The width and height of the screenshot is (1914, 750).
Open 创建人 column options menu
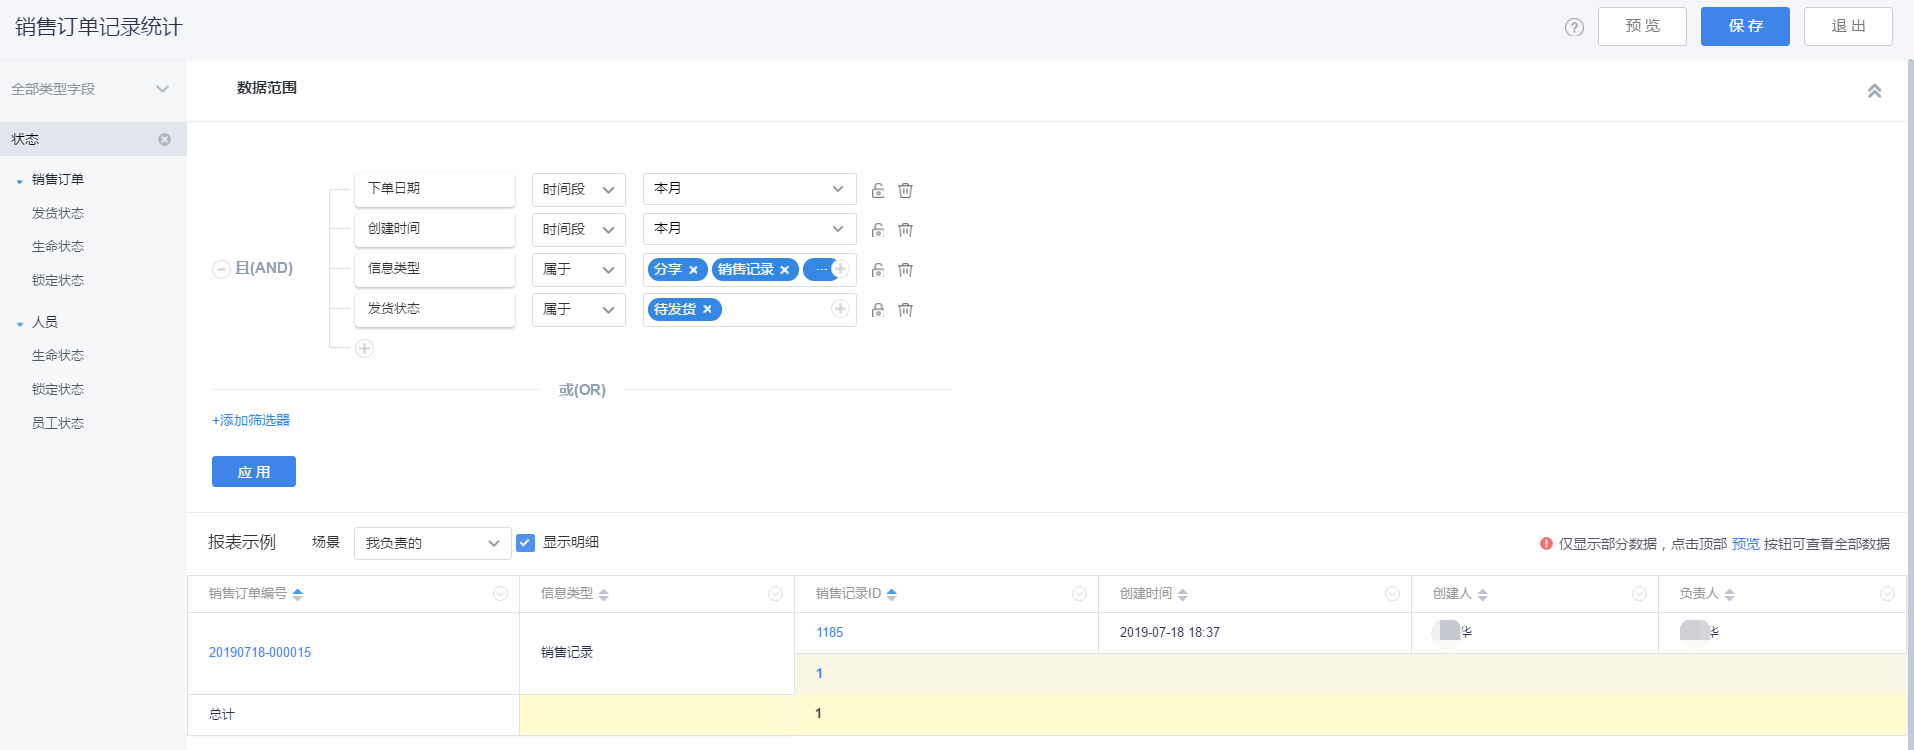[1639, 594]
